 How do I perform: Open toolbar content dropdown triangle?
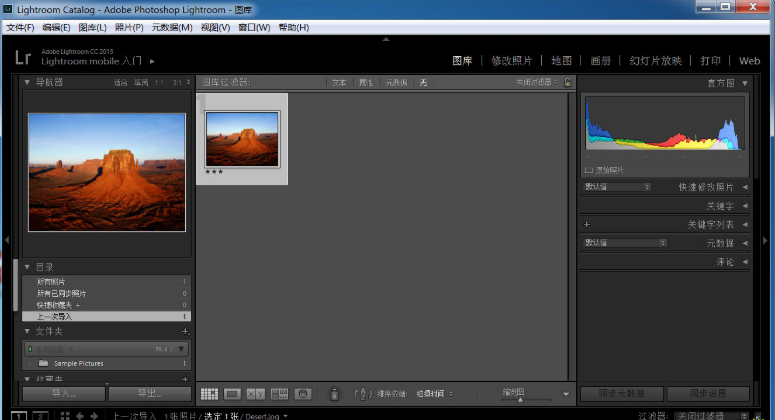pos(566,394)
